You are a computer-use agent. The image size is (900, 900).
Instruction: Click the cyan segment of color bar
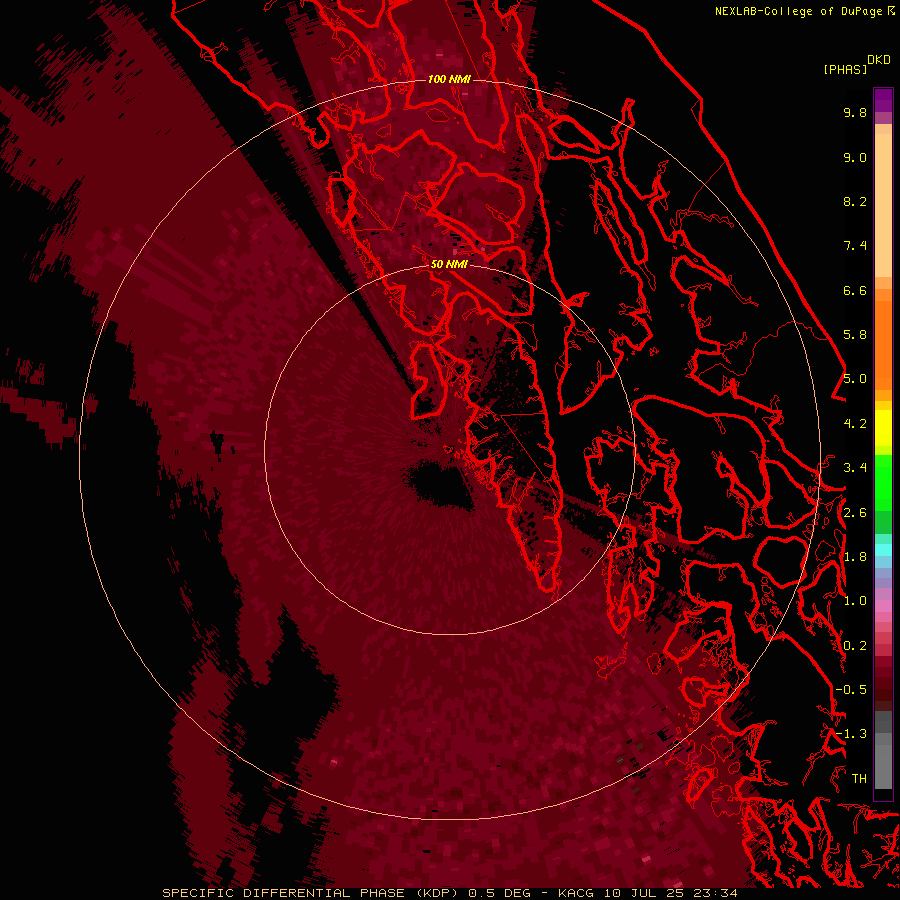pos(883,550)
